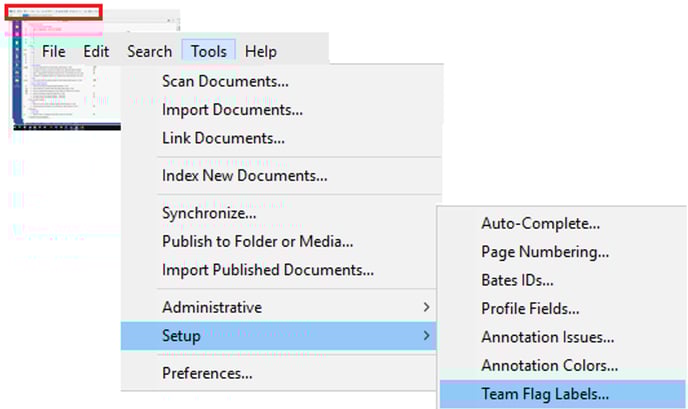Select Synchronize... in the Tools menu

(x=209, y=213)
